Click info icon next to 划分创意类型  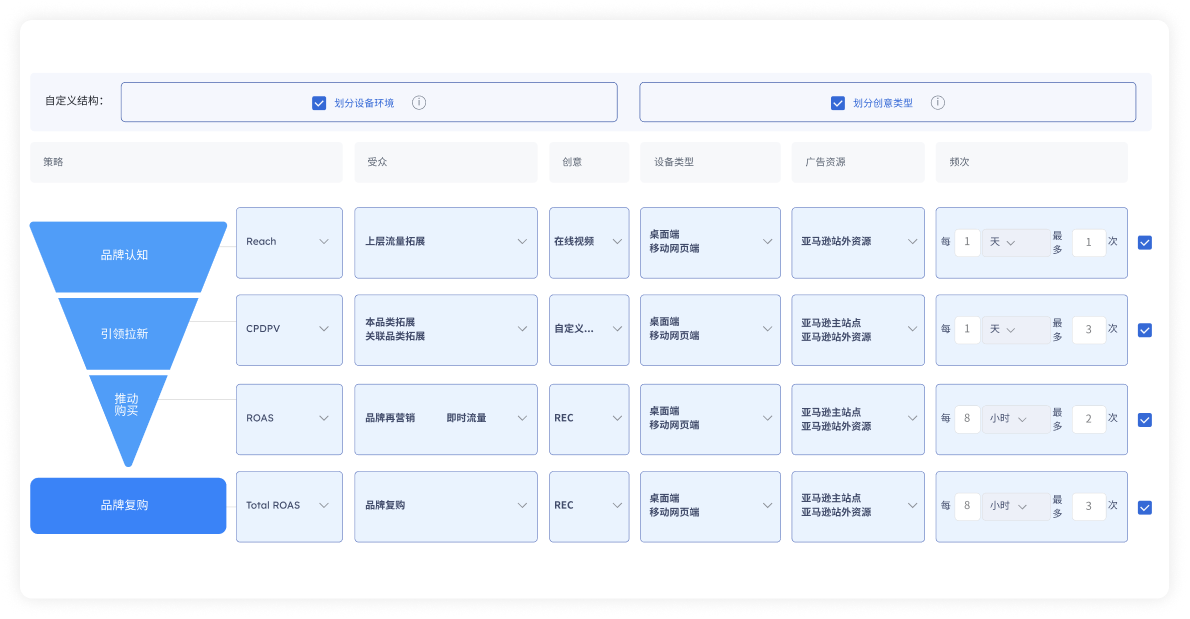pyautogui.click(x=937, y=103)
